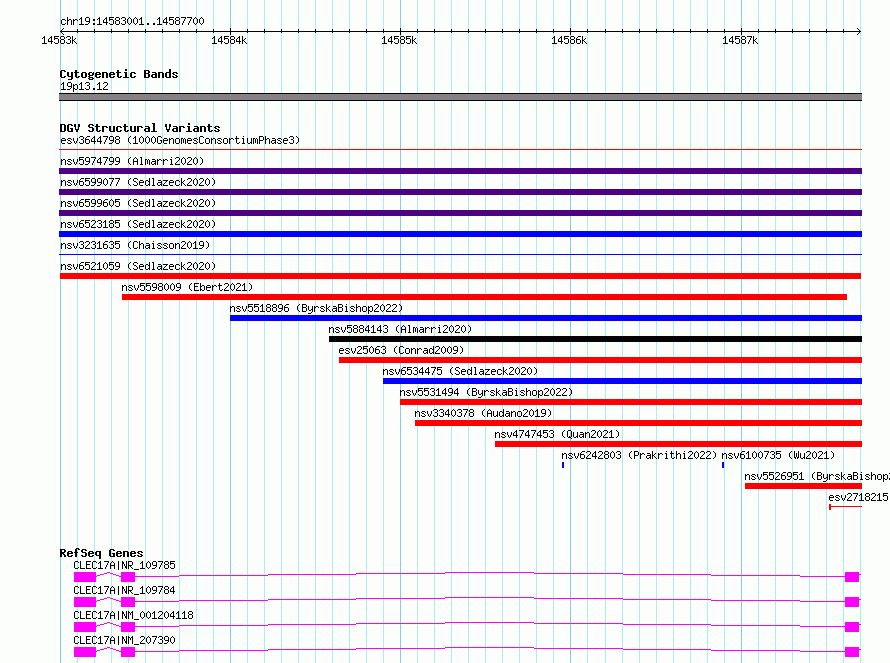Click the nsv5884143 (Almarri2020) black bar
The image size is (890, 663).
[x=595, y=339]
